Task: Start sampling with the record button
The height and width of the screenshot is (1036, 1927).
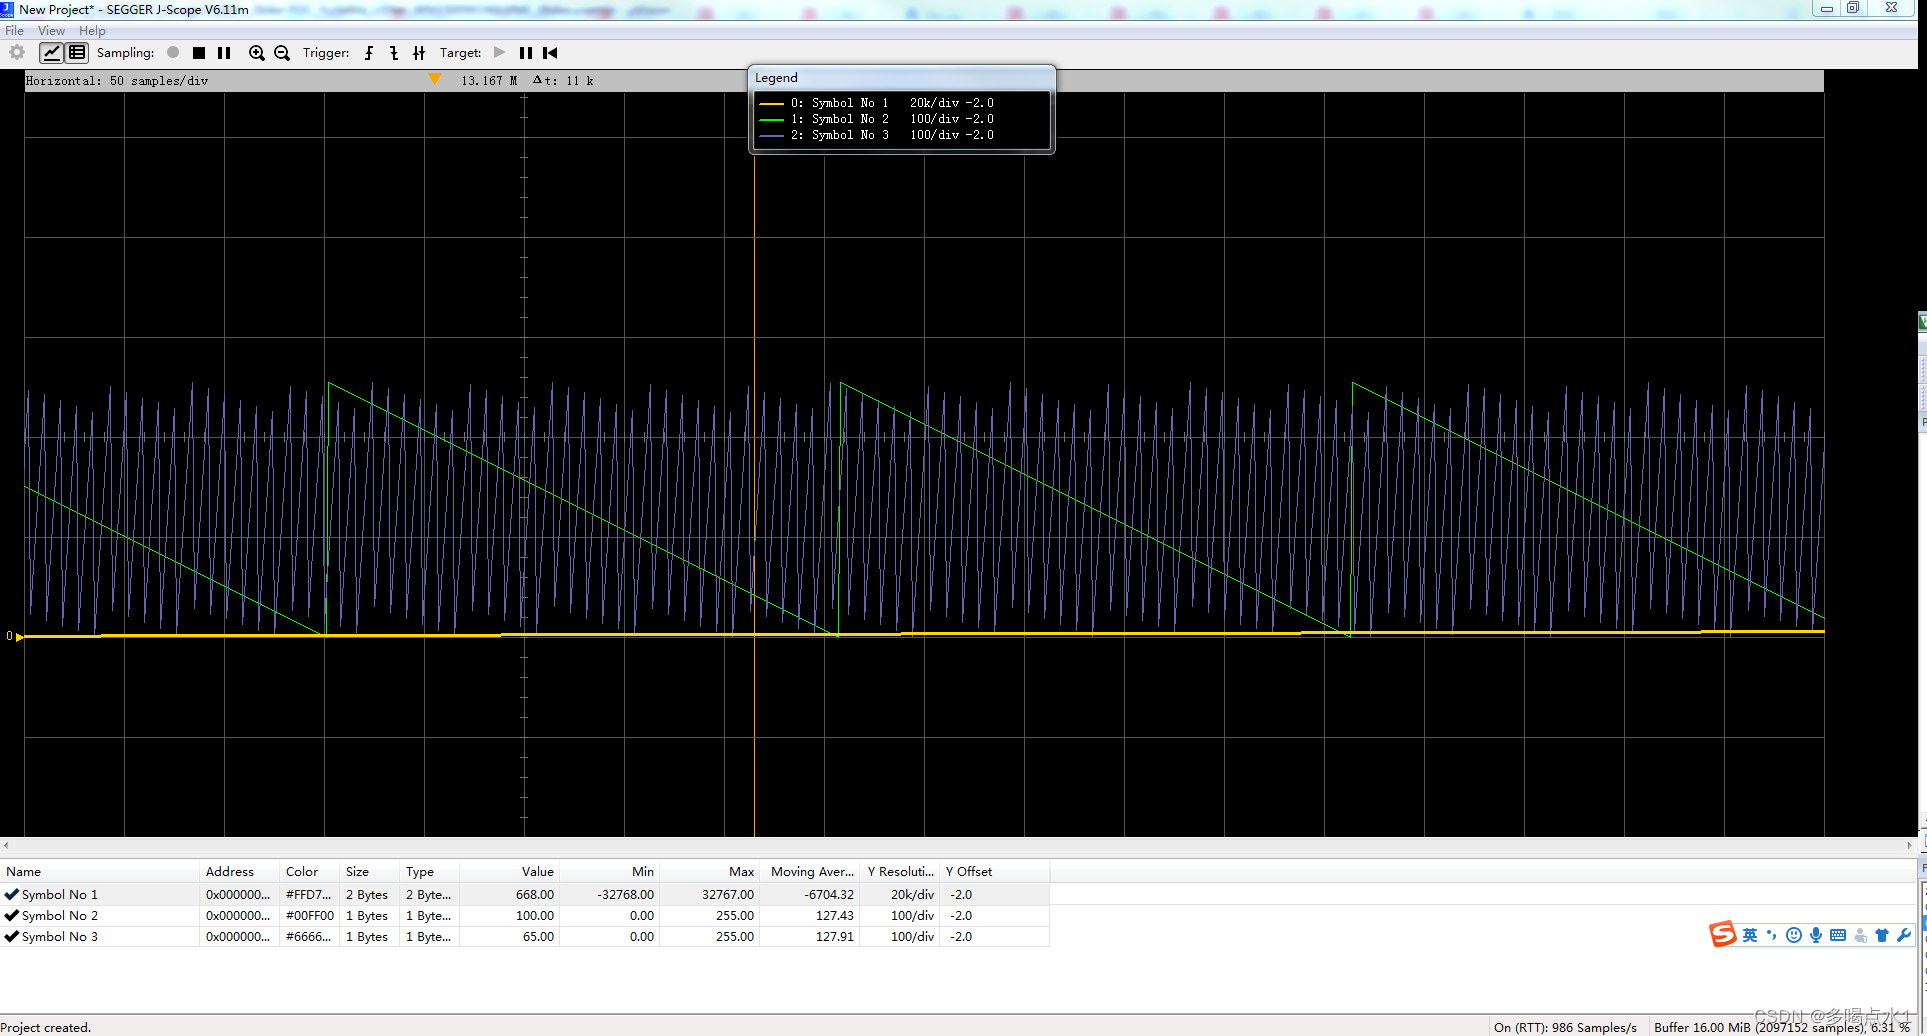Action: (173, 53)
